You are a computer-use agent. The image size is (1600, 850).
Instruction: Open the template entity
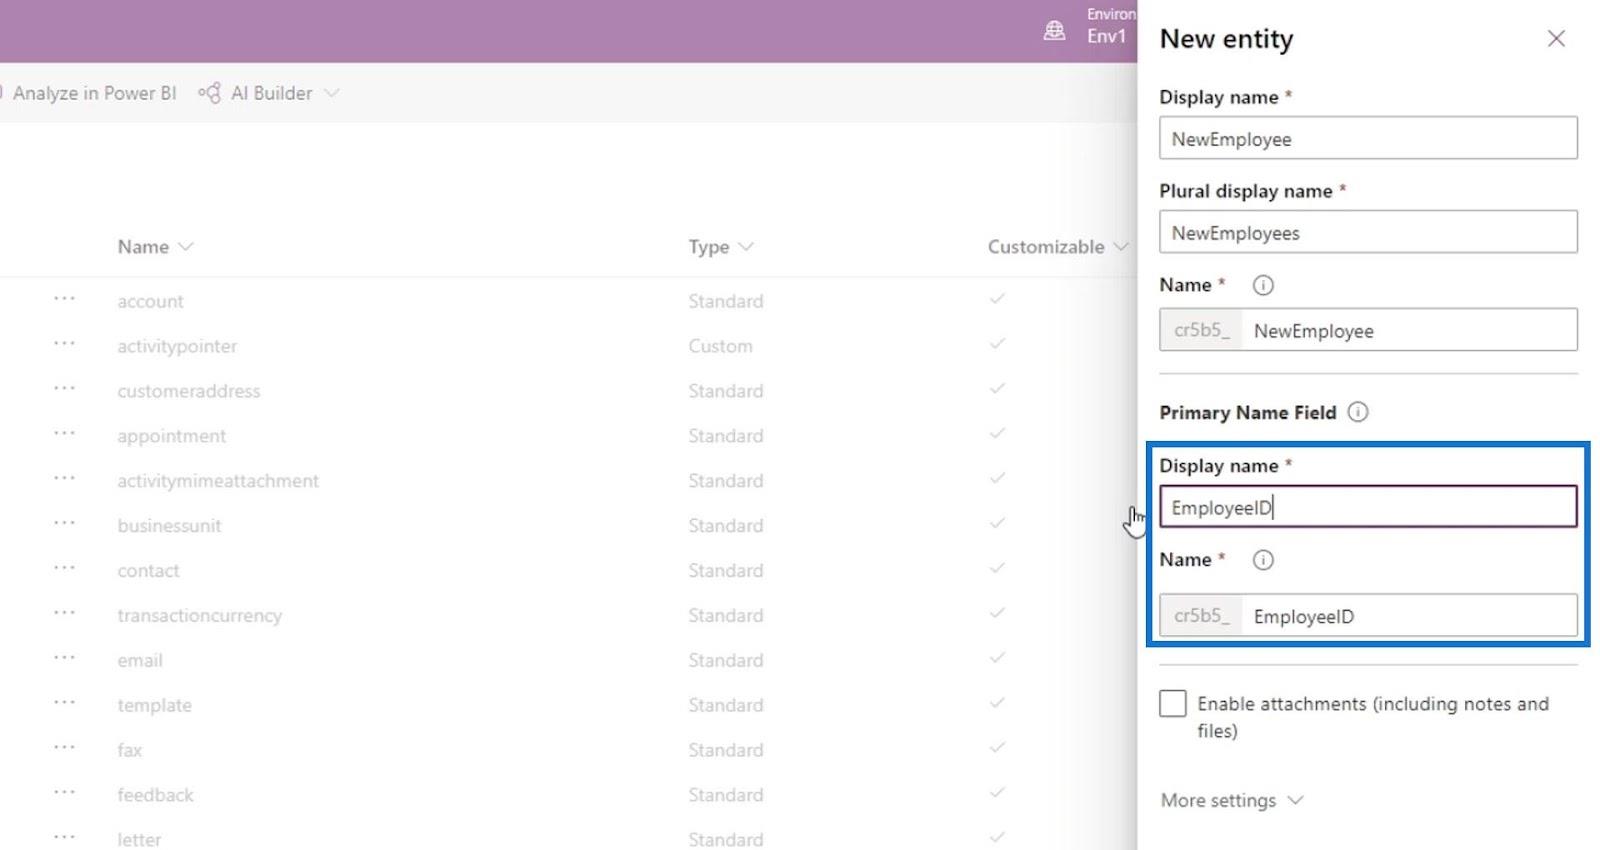coord(154,706)
